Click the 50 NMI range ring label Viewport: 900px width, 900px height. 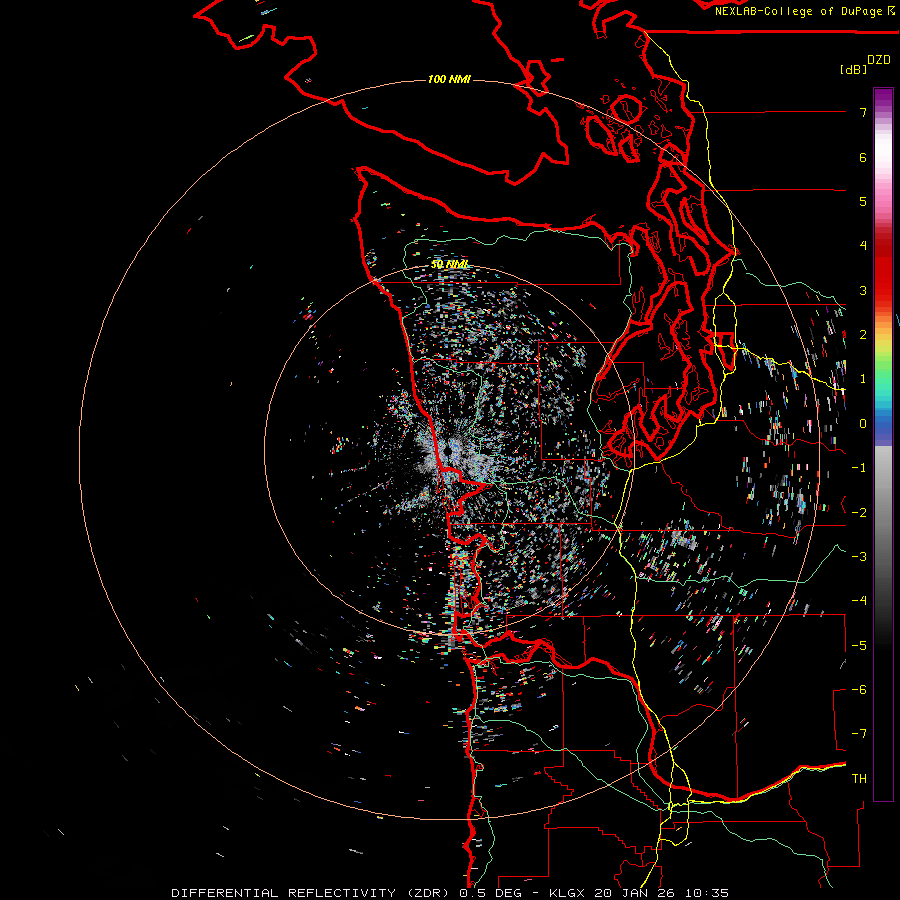click(449, 264)
